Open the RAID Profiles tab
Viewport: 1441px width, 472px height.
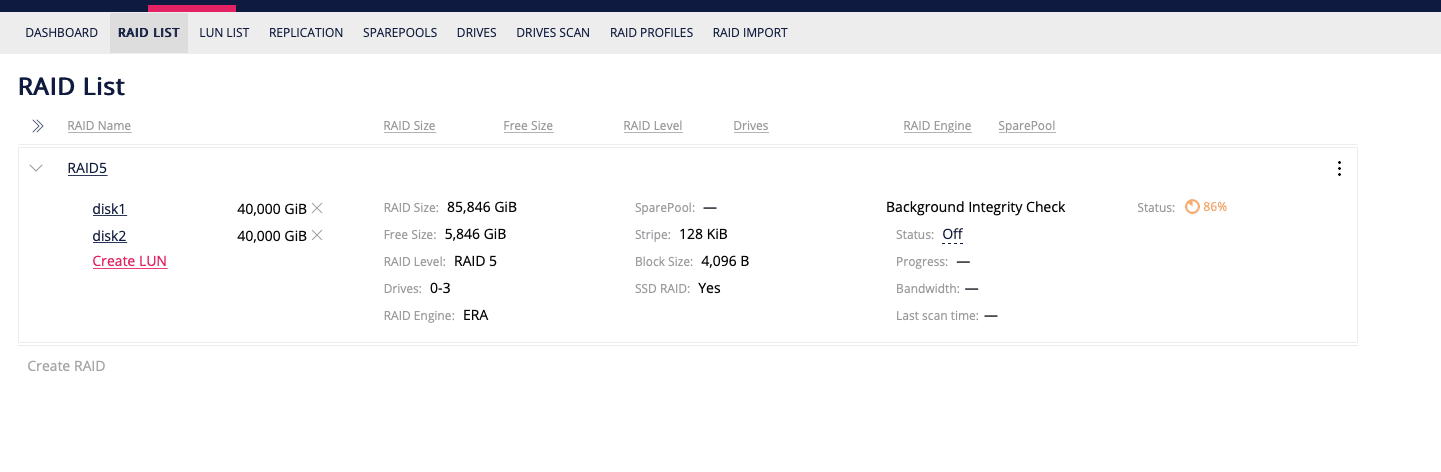click(x=651, y=33)
